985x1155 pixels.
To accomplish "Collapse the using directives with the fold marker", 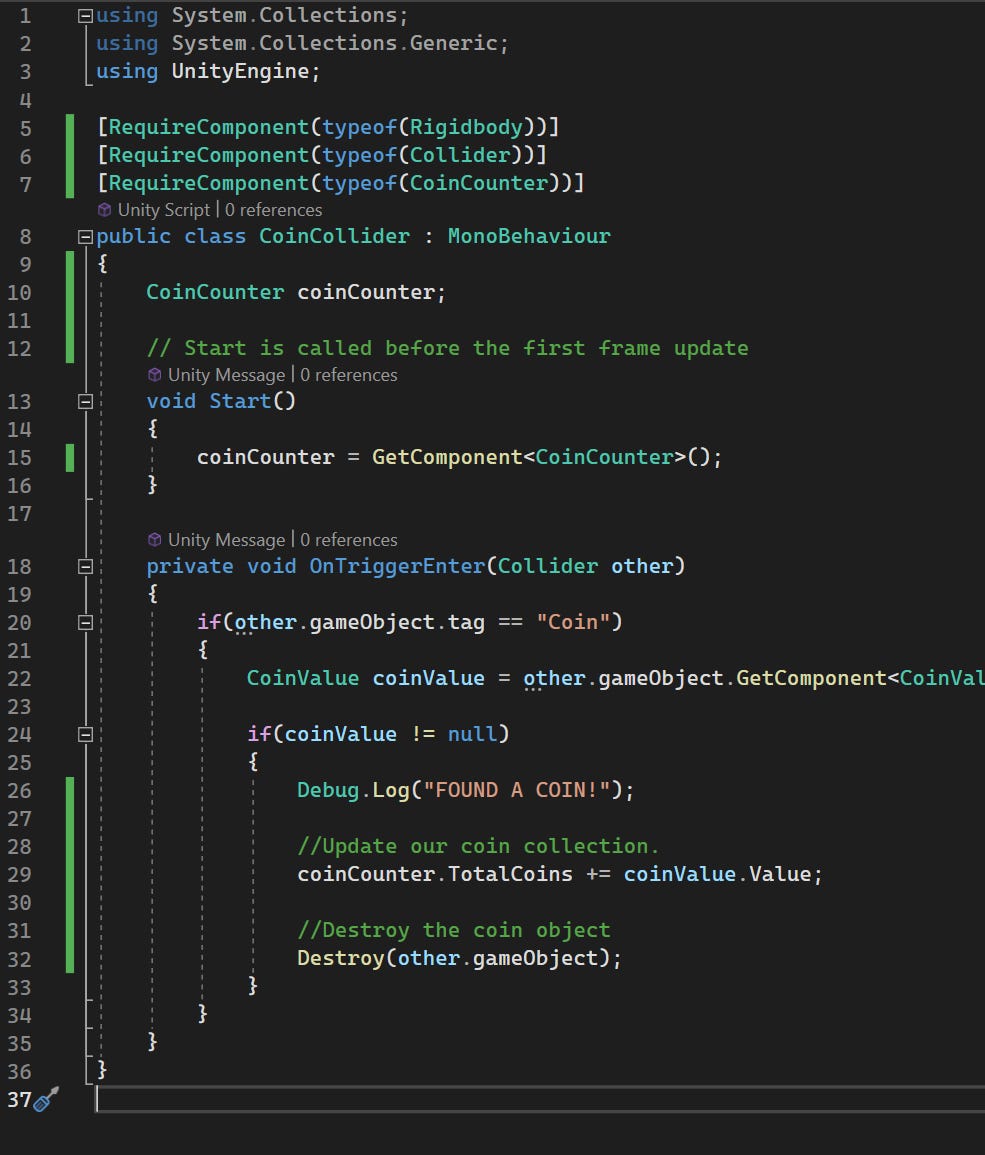I will 85,14.
